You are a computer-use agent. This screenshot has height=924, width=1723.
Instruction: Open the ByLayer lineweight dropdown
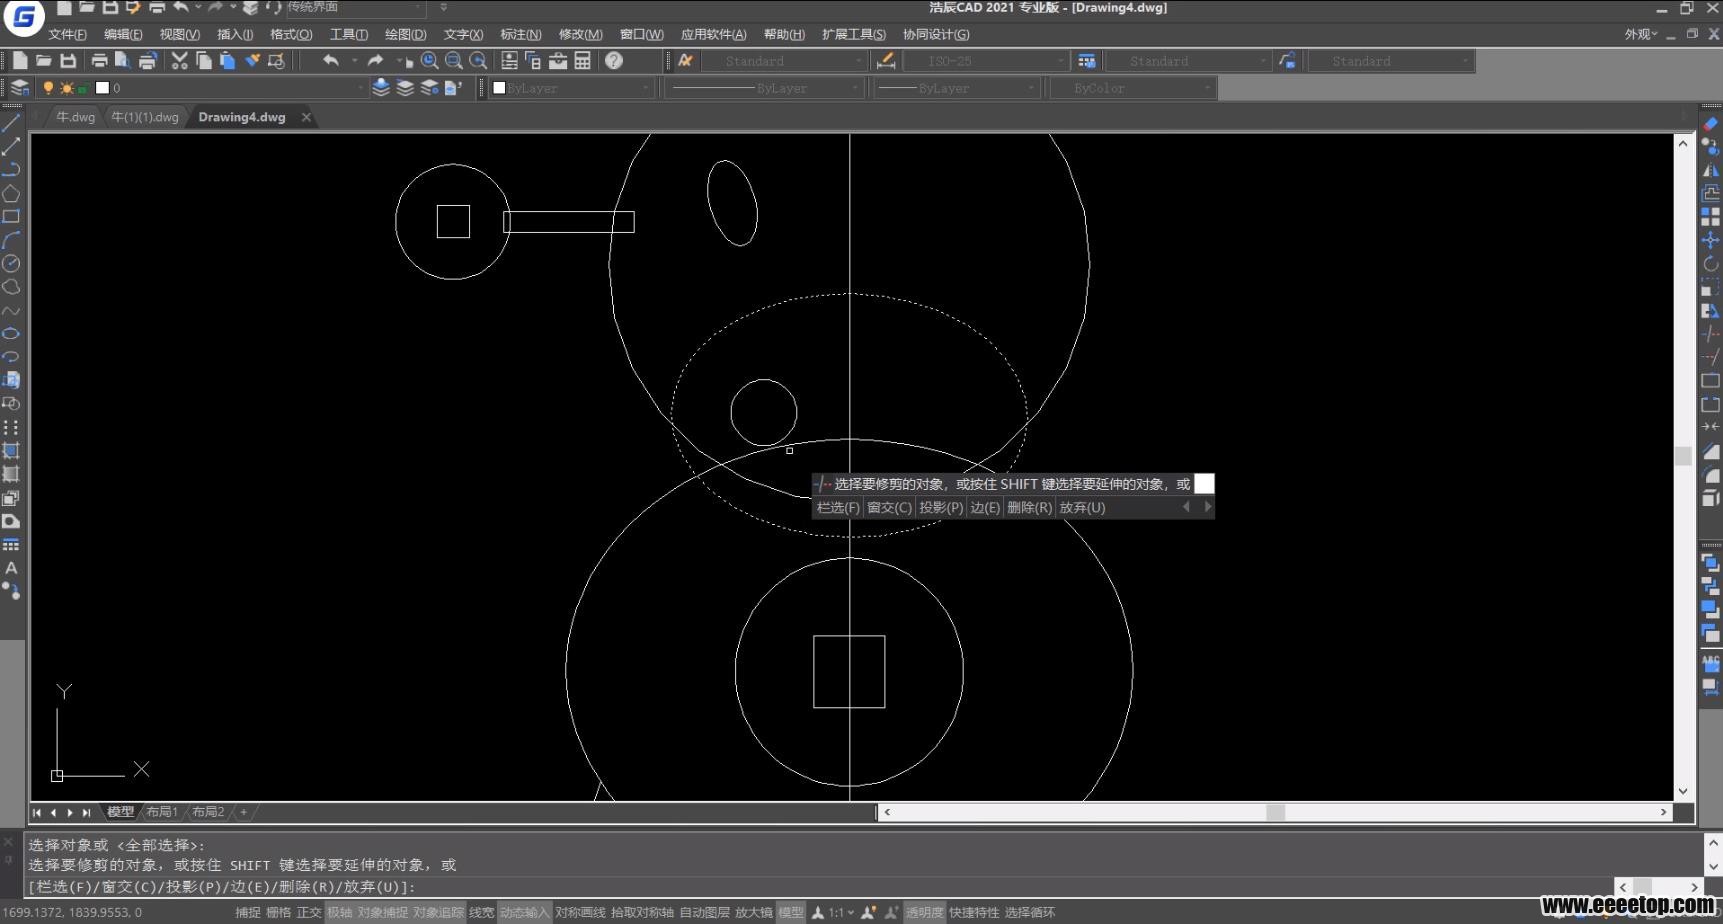click(957, 88)
